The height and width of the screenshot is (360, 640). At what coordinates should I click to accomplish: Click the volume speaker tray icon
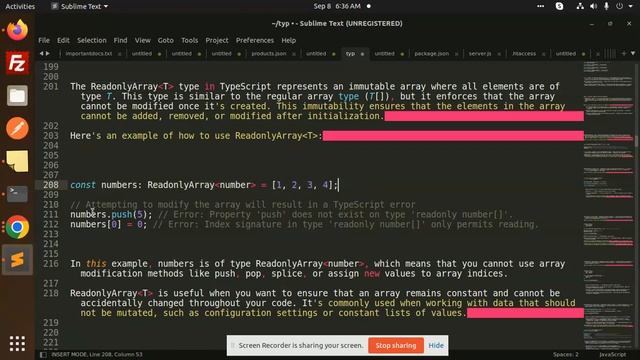pos(593,6)
